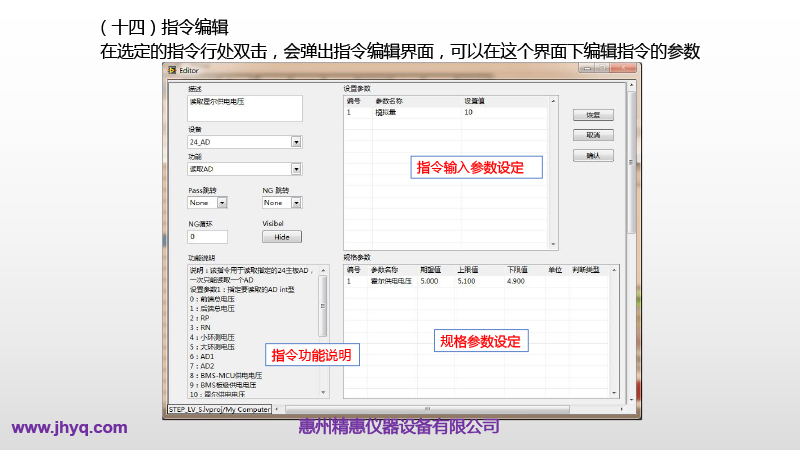Click the Editor window vertical scrollbar thumb
The width and height of the screenshot is (800, 450).
point(631,162)
